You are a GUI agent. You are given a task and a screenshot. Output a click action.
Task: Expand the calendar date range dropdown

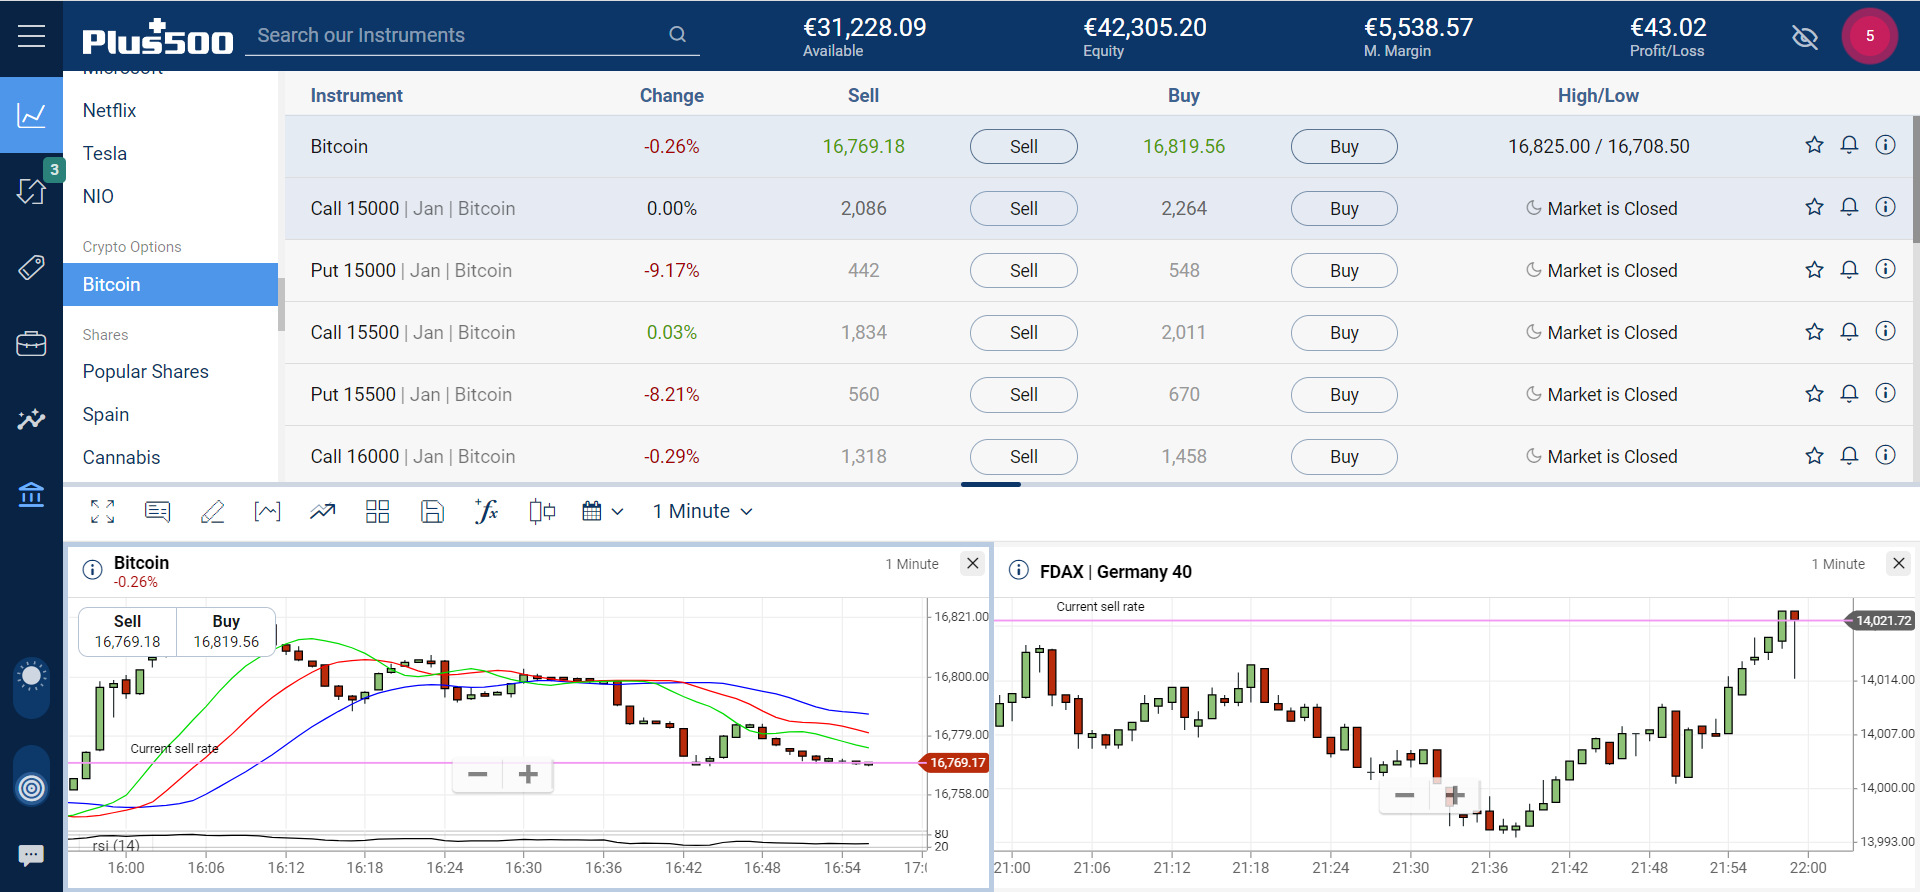603,511
